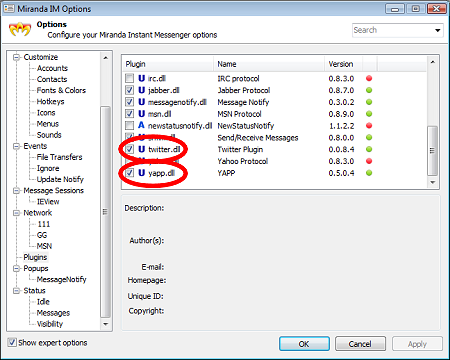Click plugin list scroll up arrow
The height and width of the screenshot is (360, 450).
[432, 62]
